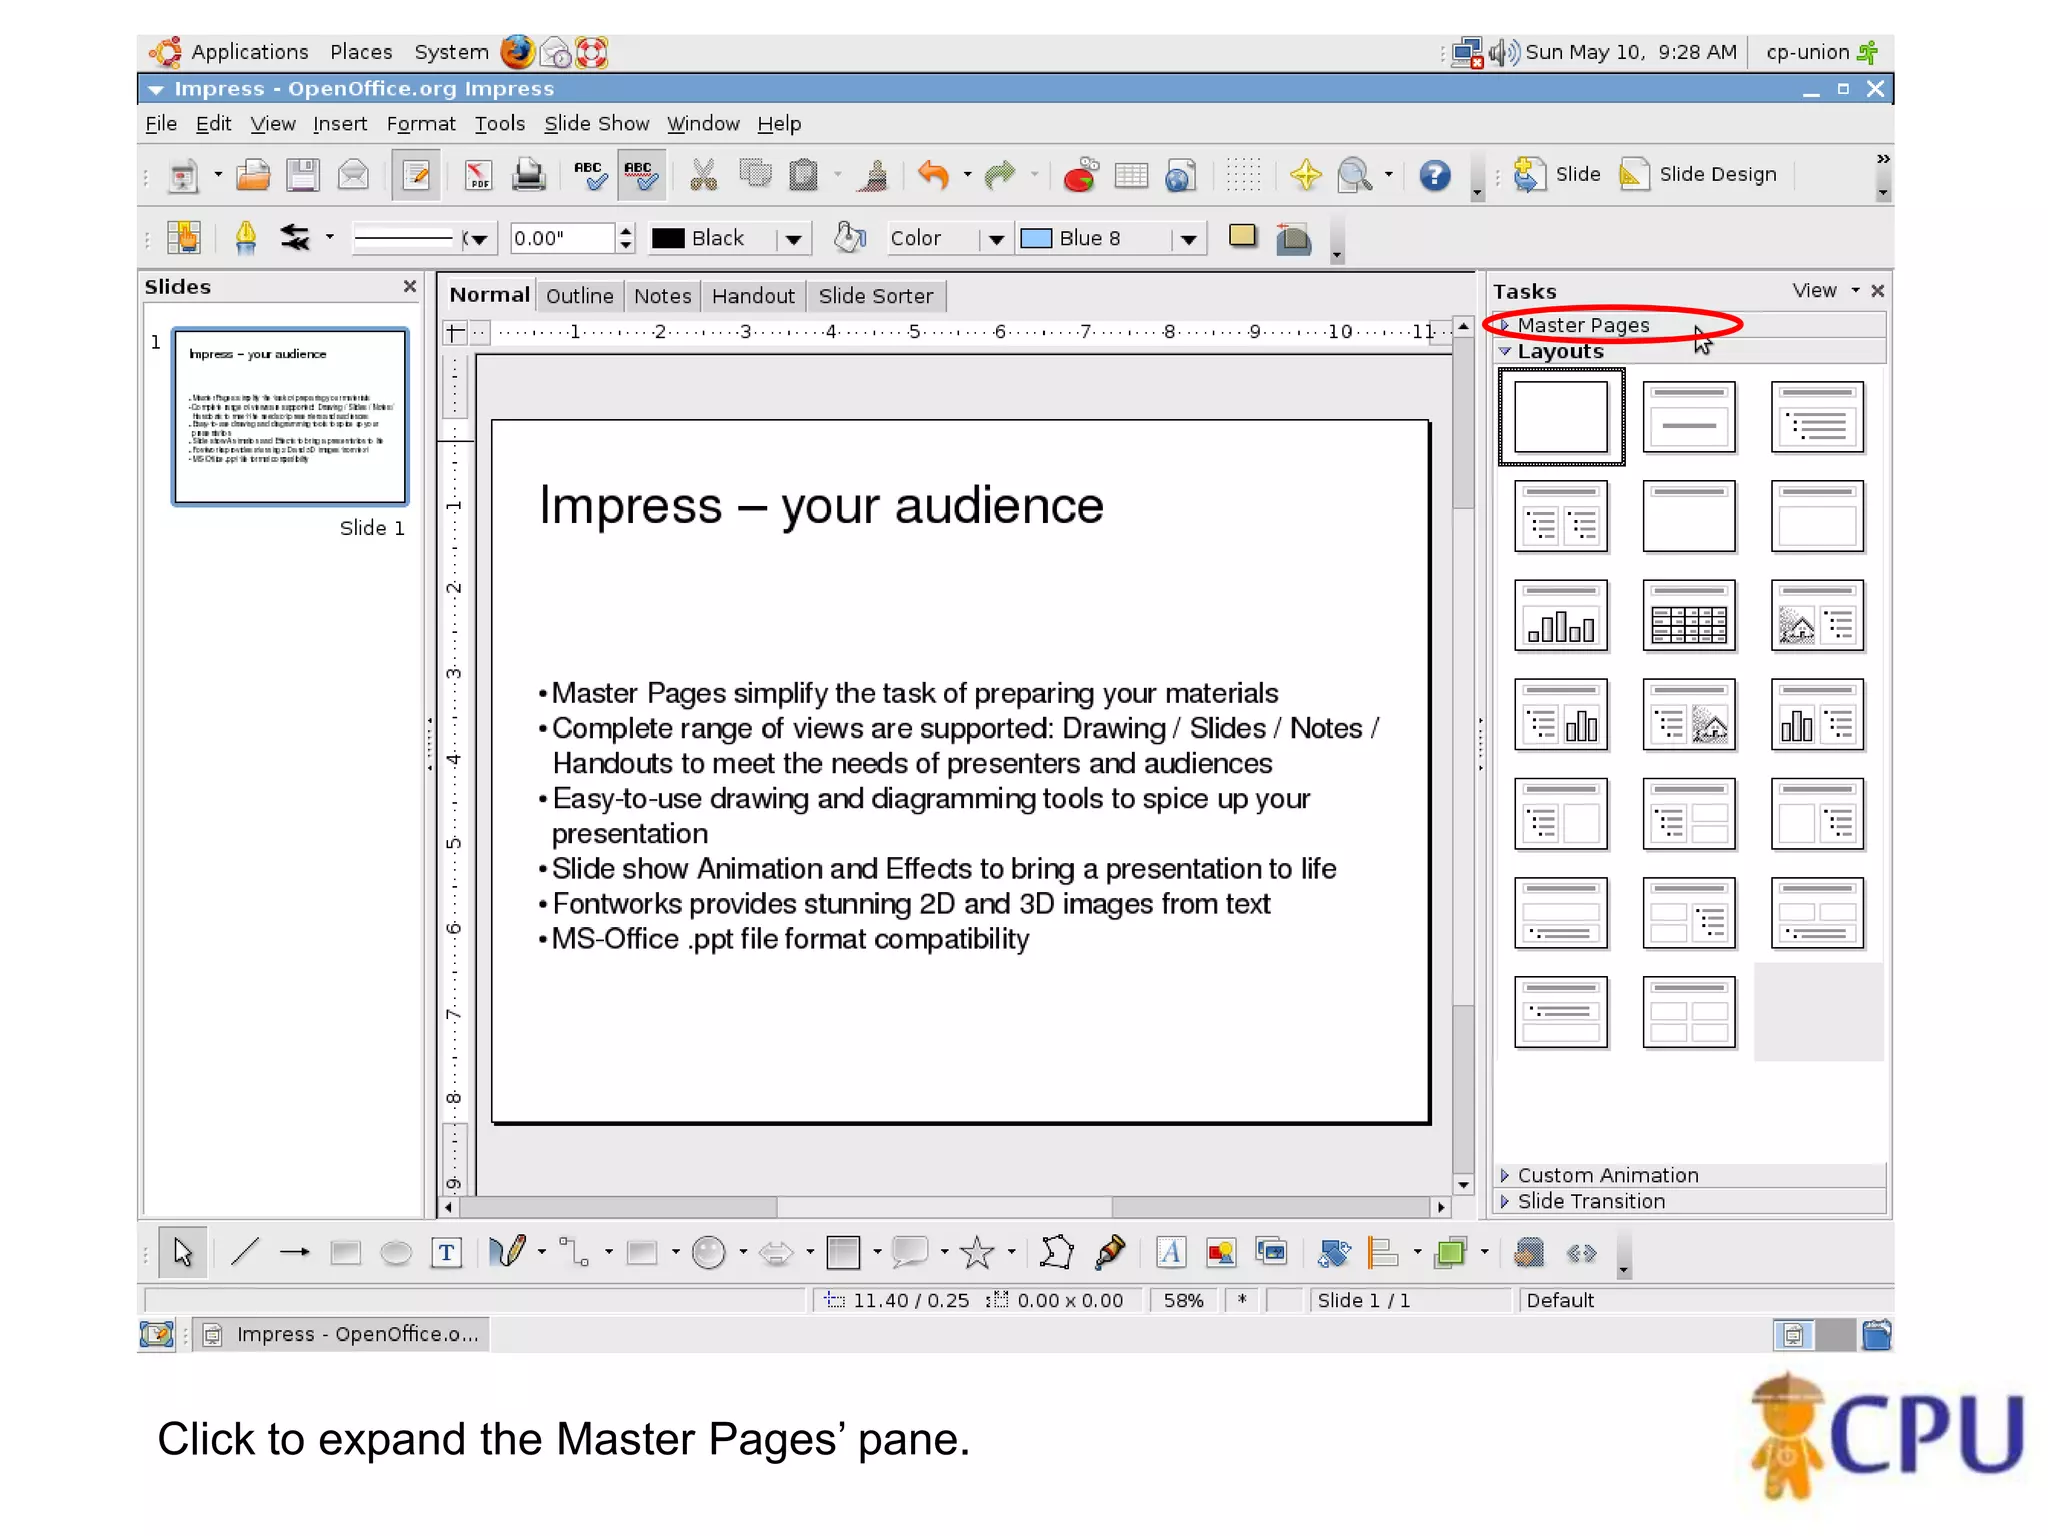This screenshot has width=2048, height=1536.
Task: Click the Slide Design button
Action: point(1698,174)
